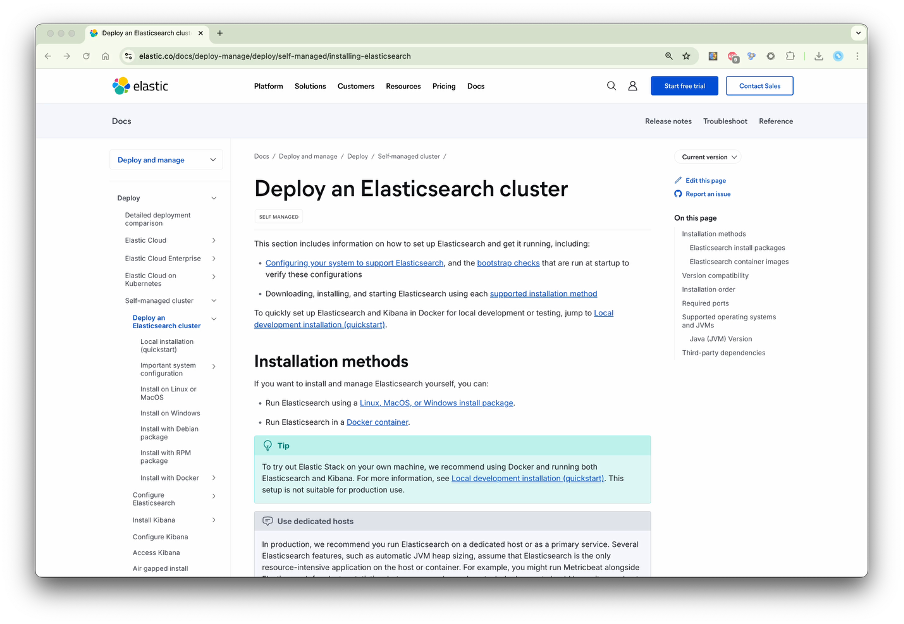904x624 pixels.
Task: Go back with browser back arrow
Action: 48,56
